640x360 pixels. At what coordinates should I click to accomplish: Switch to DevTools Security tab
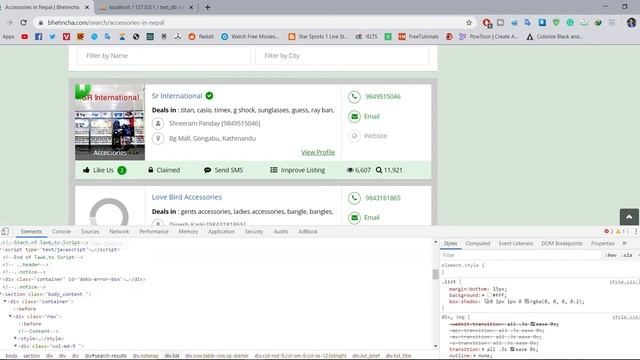(254, 231)
